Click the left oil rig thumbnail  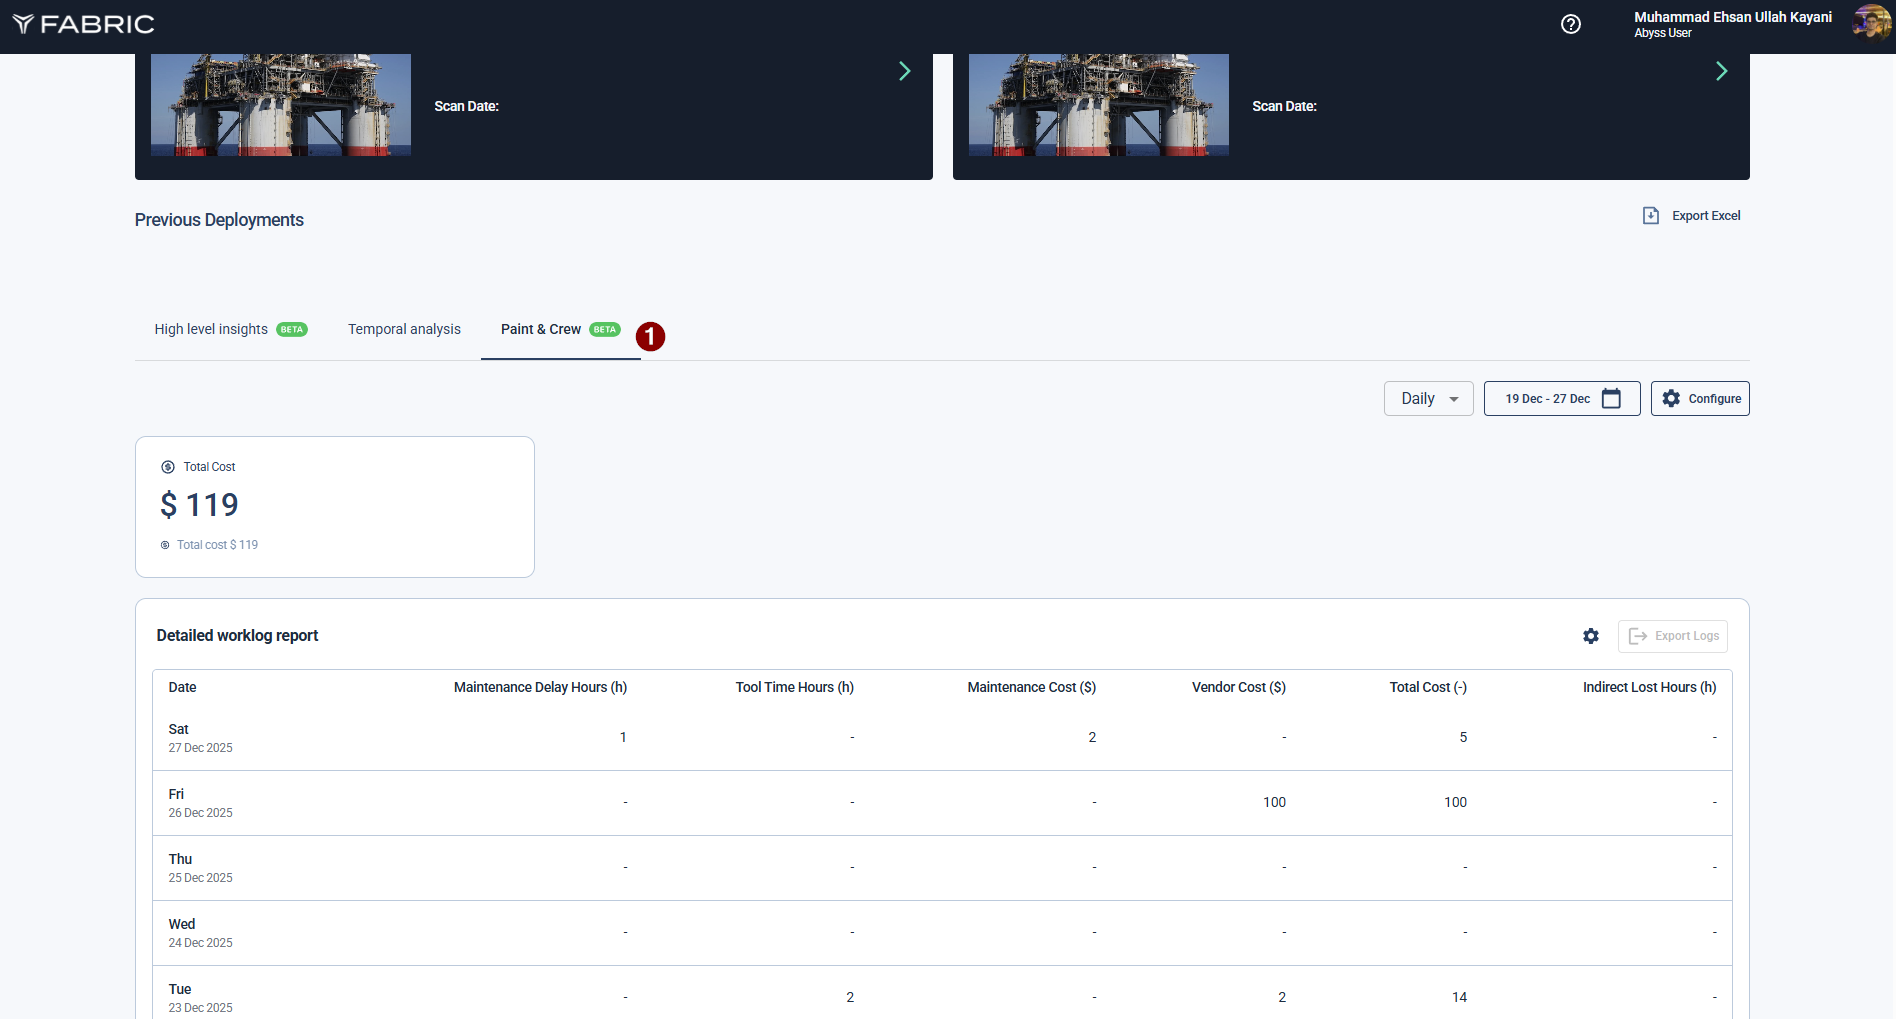pyautogui.click(x=281, y=105)
